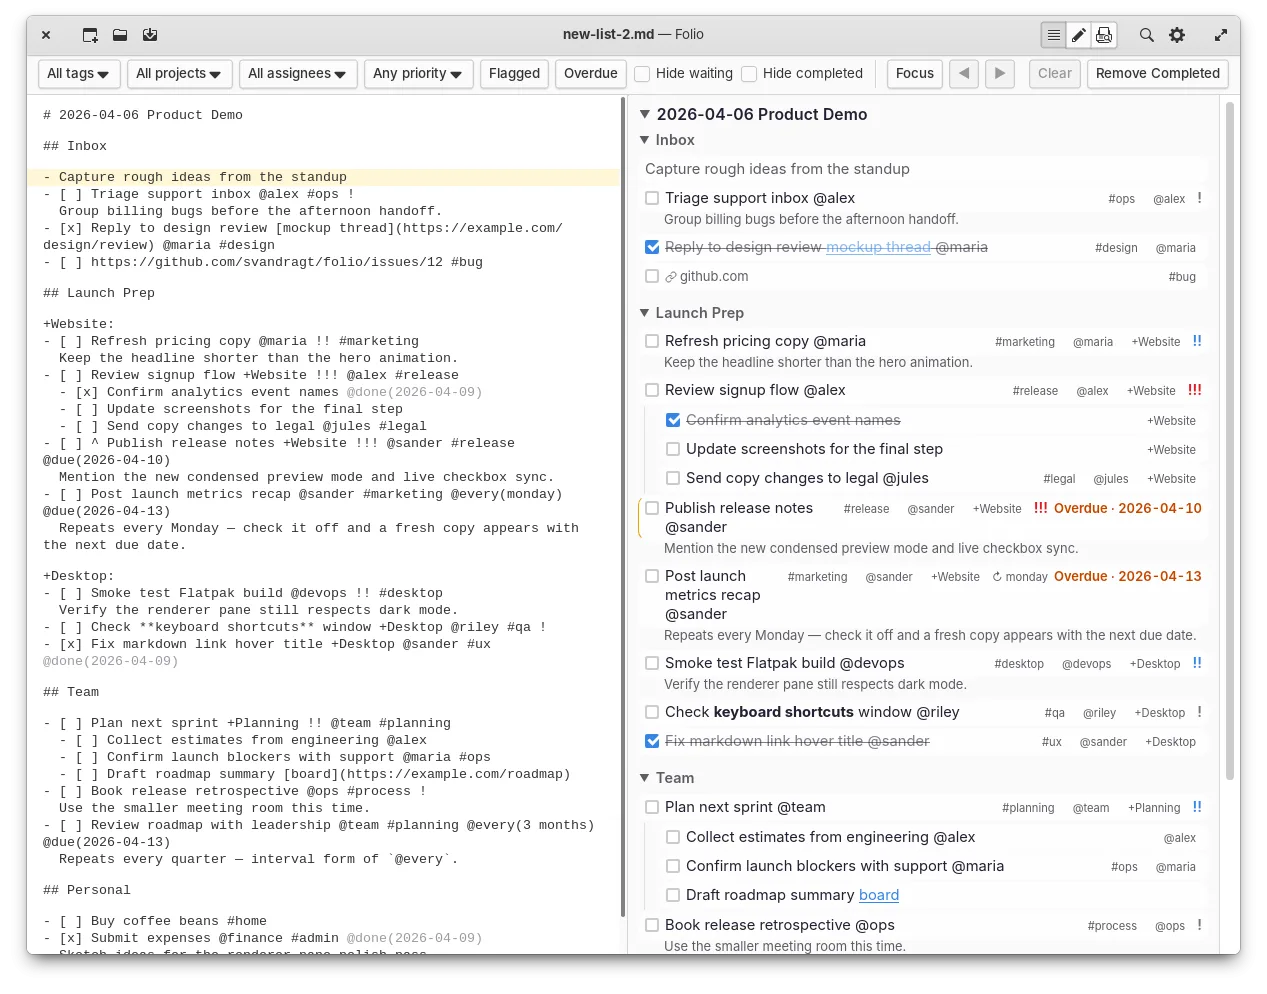1267x994 pixels.
Task: Uncheck Reply to design review task
Action: (652, 247)
